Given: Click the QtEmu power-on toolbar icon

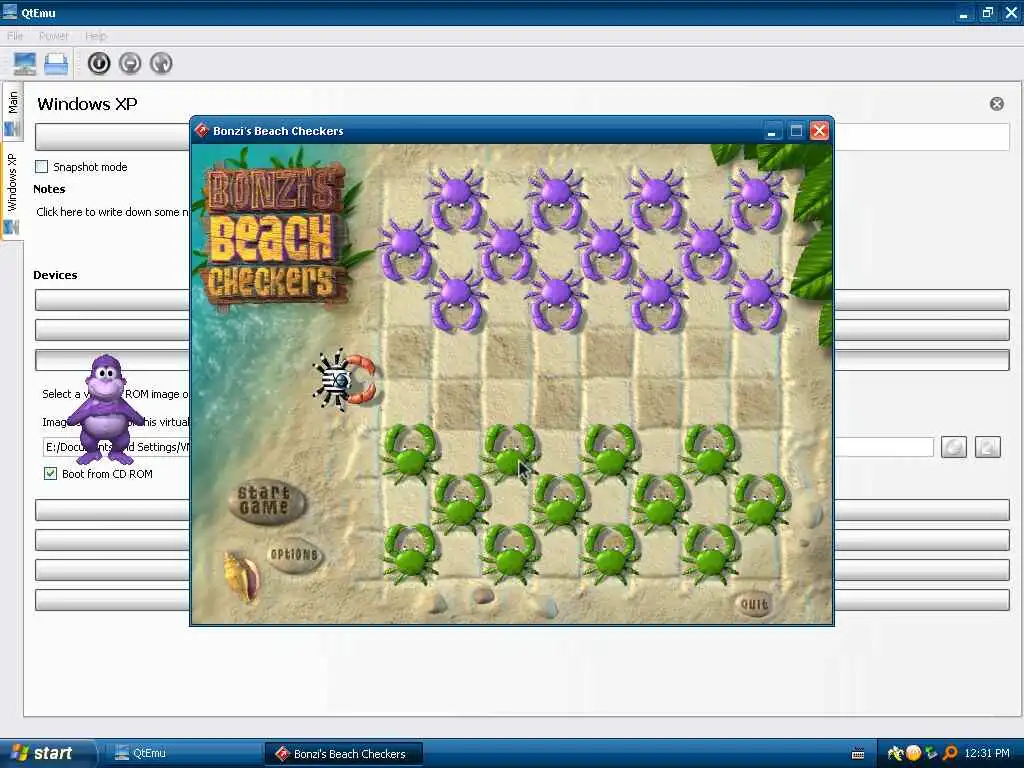Looking at the screenshot, I should (x=99, y=63).
